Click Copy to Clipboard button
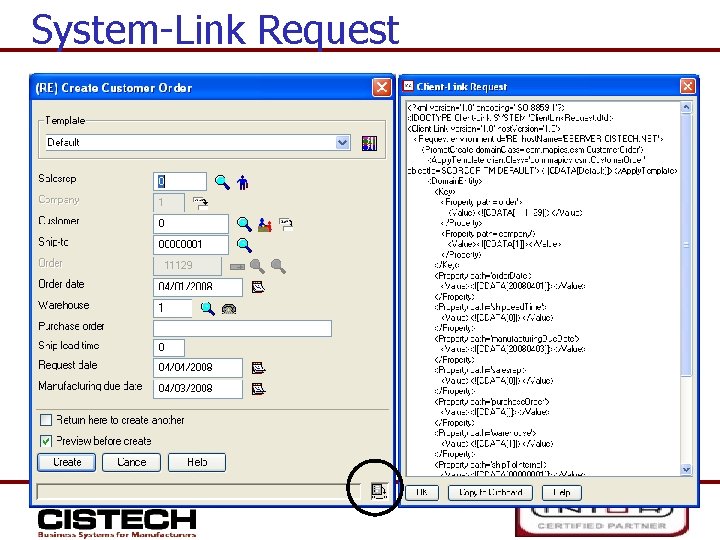The image size is (720, 540). click(x=490, y=492)
